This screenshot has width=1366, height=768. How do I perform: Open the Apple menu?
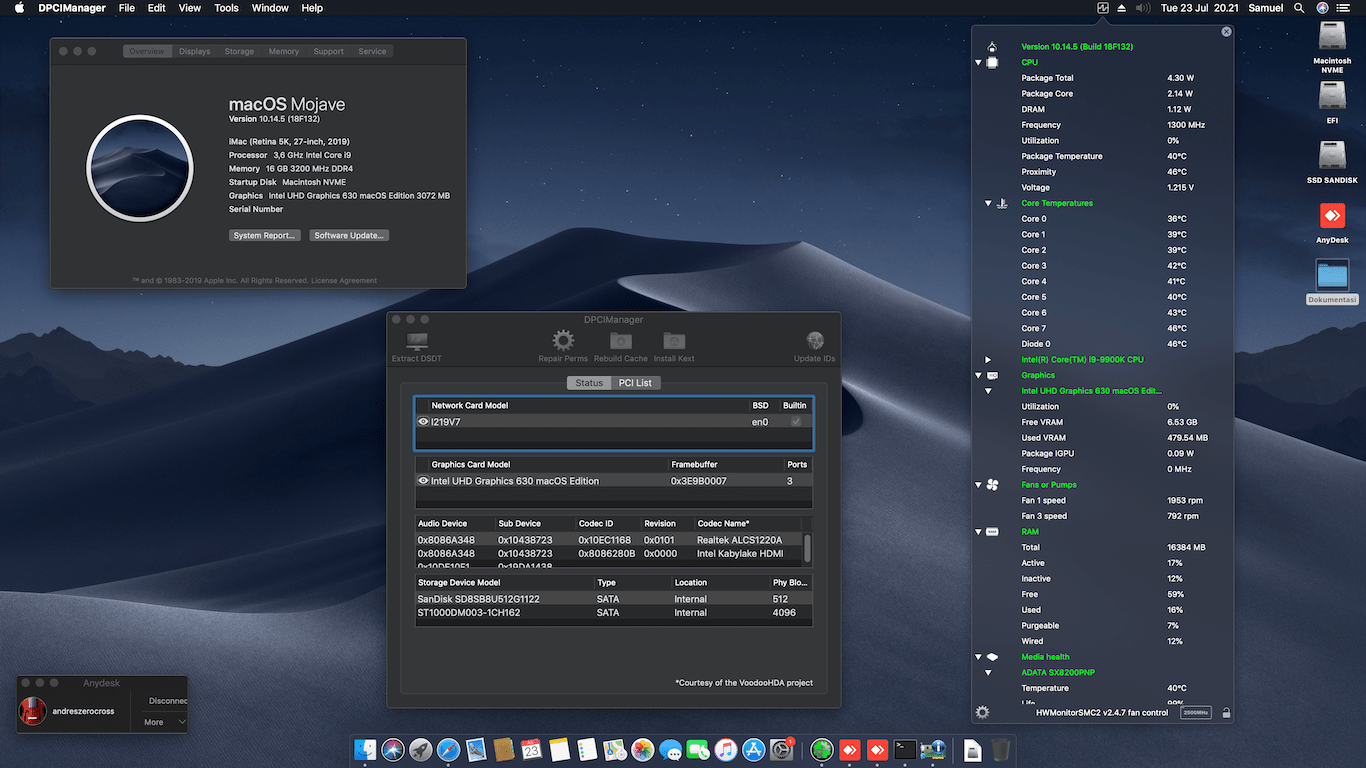(20, 8)
